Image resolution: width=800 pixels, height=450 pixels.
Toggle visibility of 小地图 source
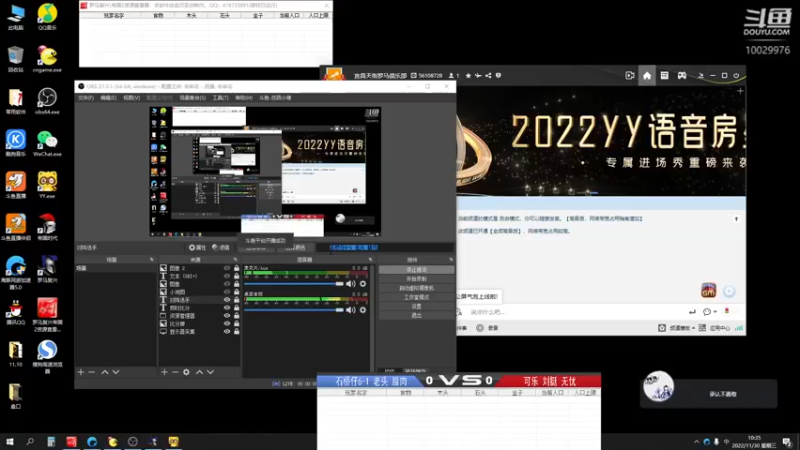[227, 292]
